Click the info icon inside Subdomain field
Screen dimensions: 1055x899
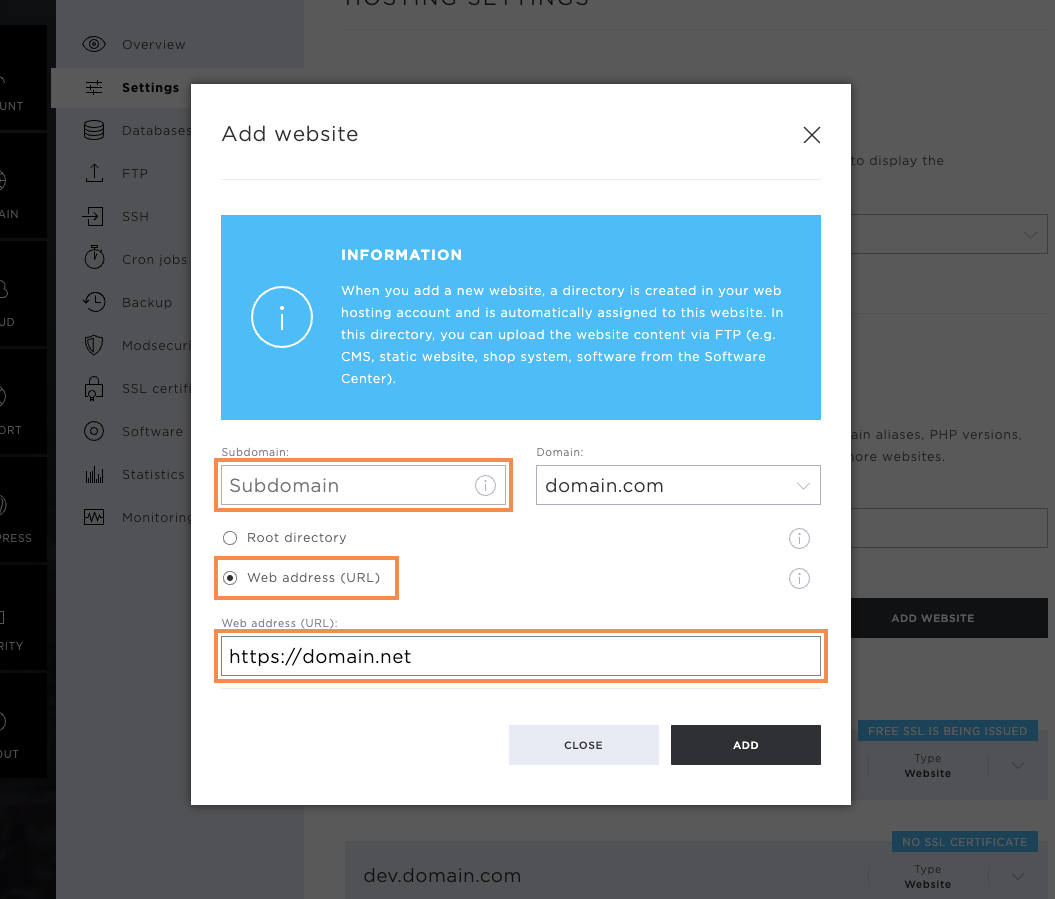point(485,485)
